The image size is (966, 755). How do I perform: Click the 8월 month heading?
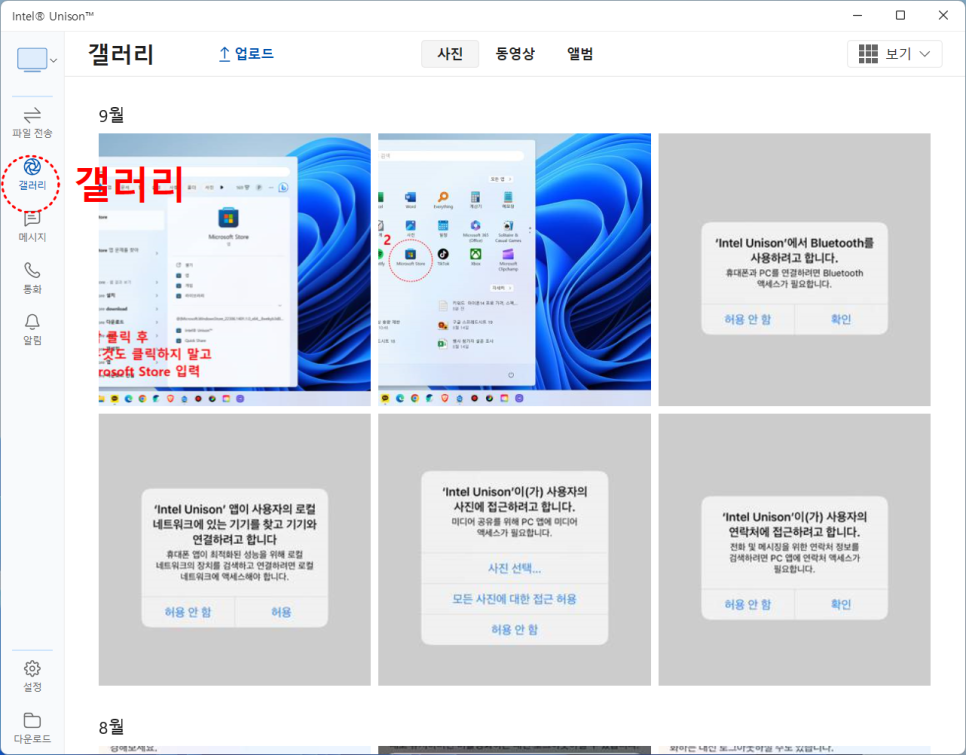pos(112,727)
